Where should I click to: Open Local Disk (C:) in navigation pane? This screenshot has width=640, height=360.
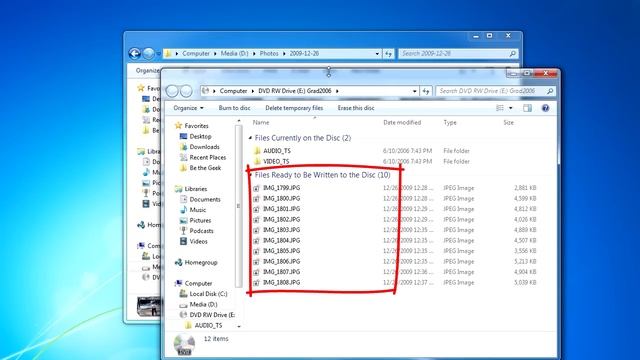coord(208,294)
